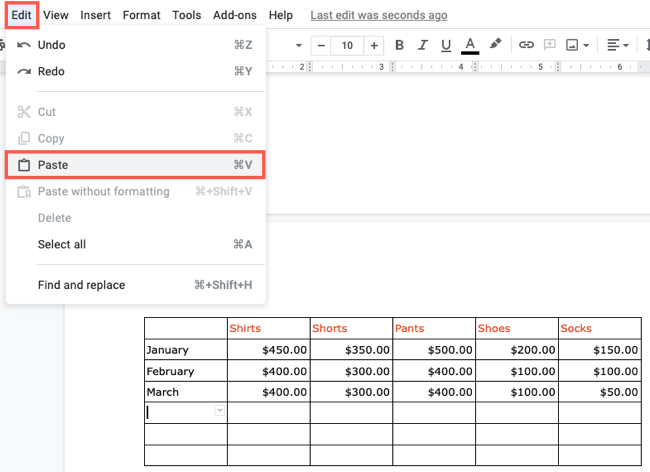The image size is (650, 472).
Task: Open the text color picker
Action: pos(470,45)
